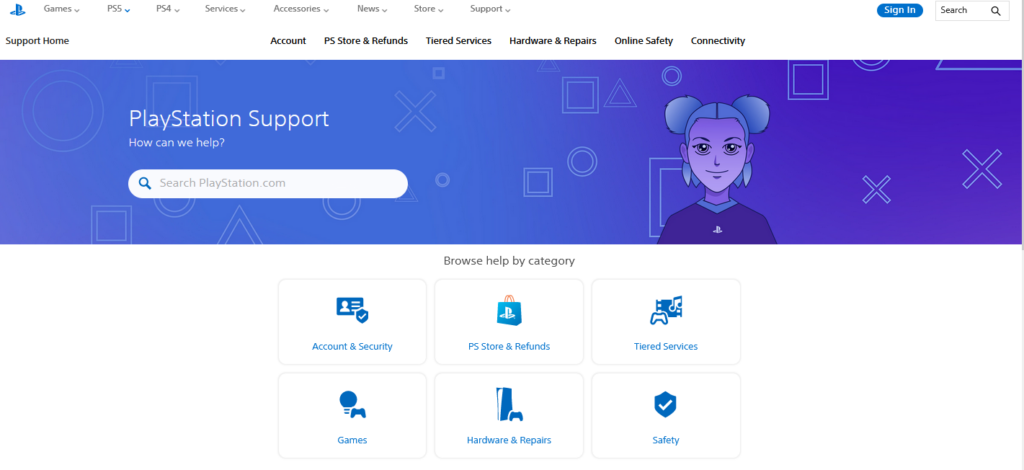Open the Online Safety tab
The image size is (1024, 470).
click(643, 40)
